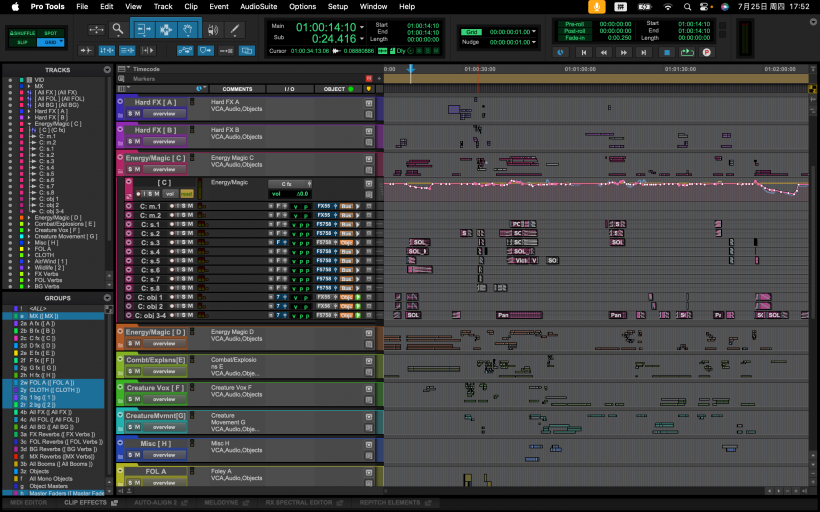This screenshot has height=512, width=820.
Task: Toggle read automation mode on [ C ] track
Action: point(186,194)
